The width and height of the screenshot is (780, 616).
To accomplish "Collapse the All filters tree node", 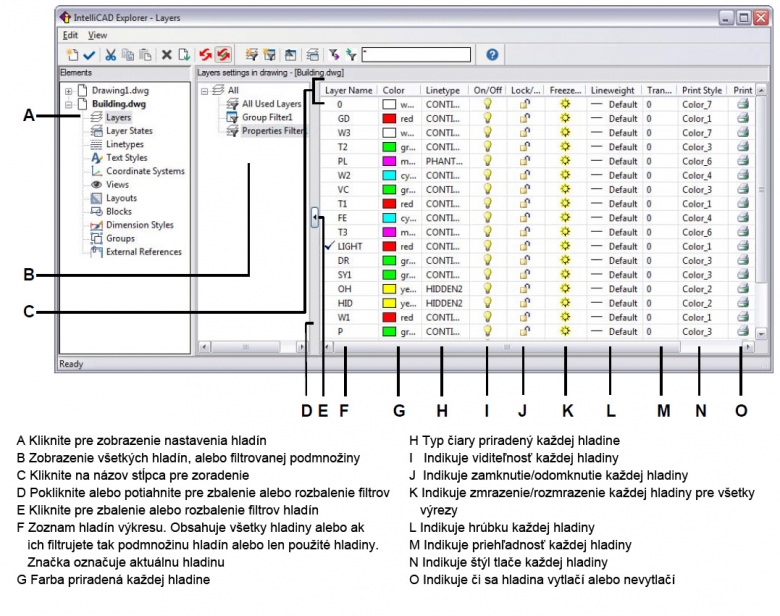I will point(205,90).
